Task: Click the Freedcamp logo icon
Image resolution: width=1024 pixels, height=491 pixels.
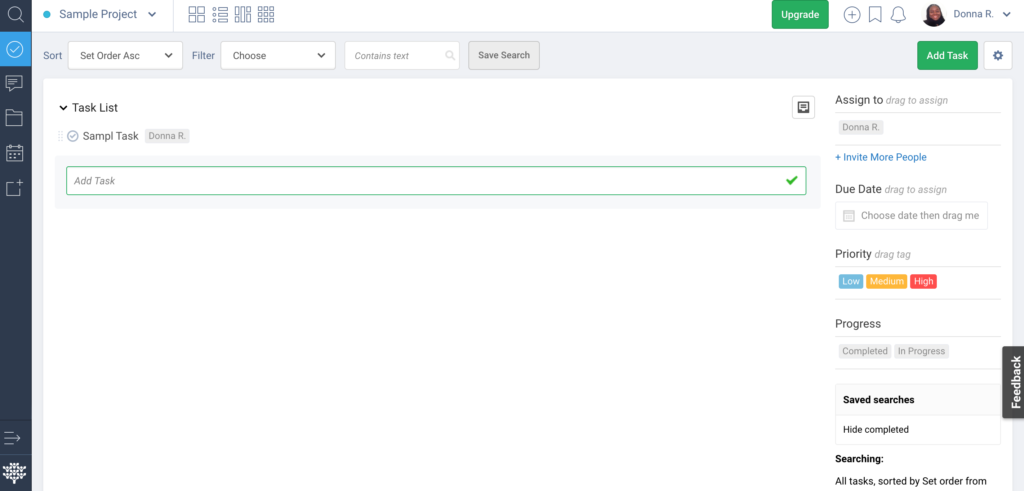Action: (14, 473)
